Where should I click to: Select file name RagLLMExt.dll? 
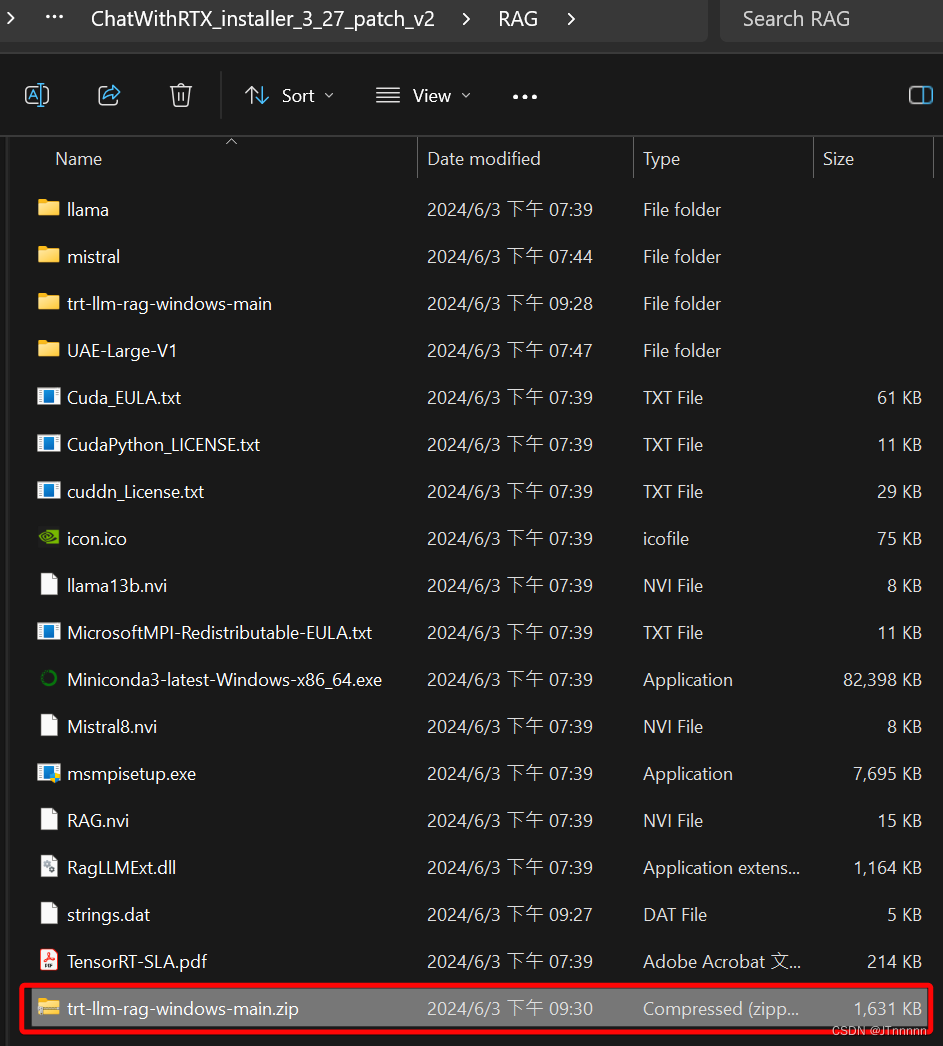[121, 867]
